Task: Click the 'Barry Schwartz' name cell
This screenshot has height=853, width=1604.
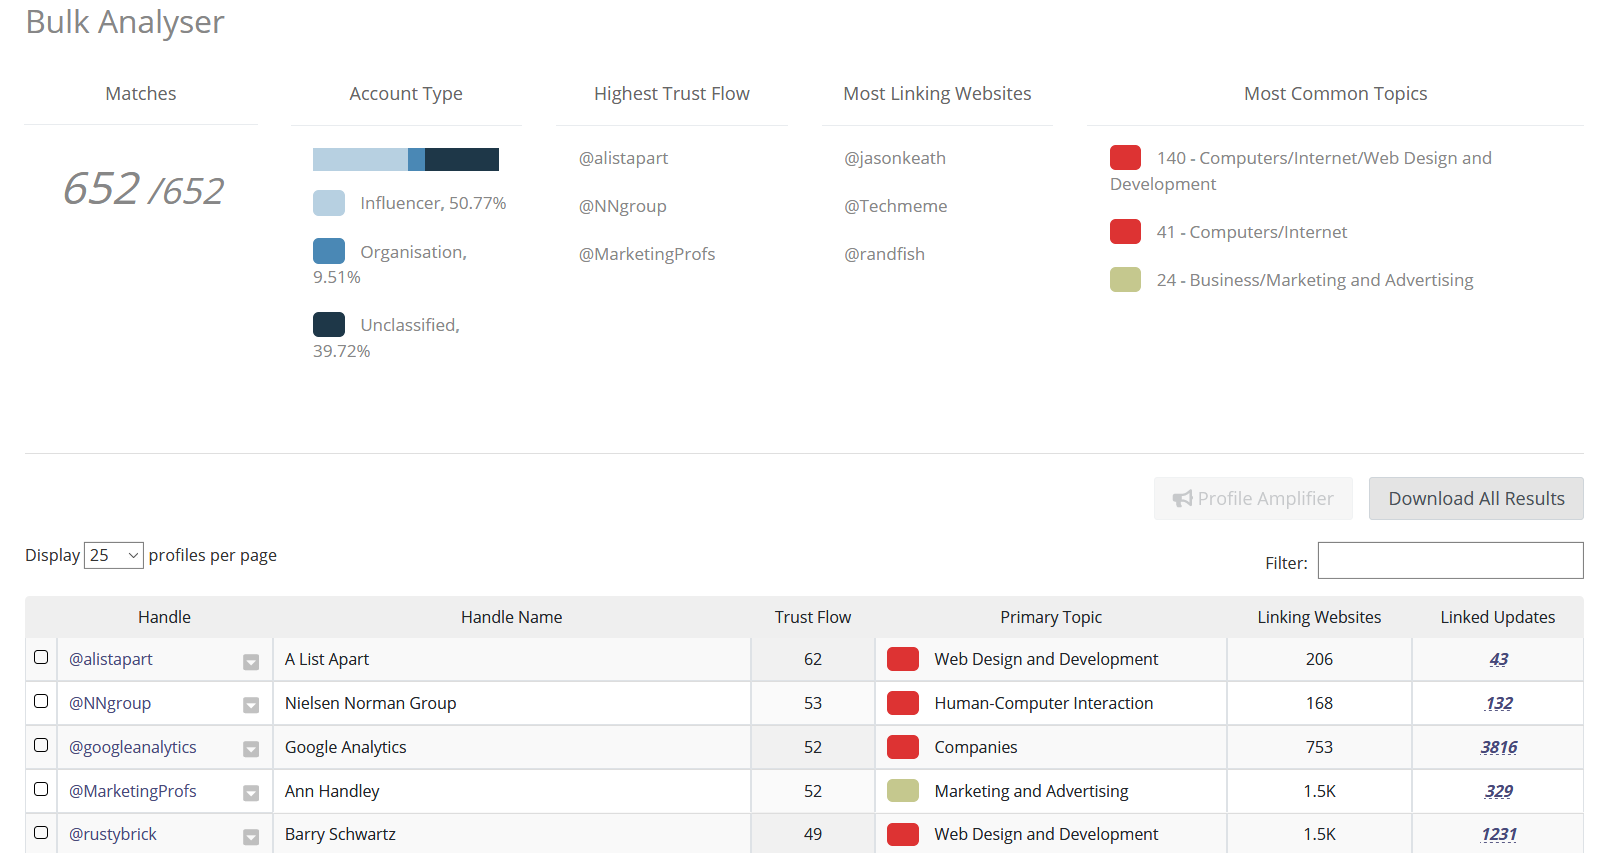Action: pyautogui.click(x=511, y=834)
